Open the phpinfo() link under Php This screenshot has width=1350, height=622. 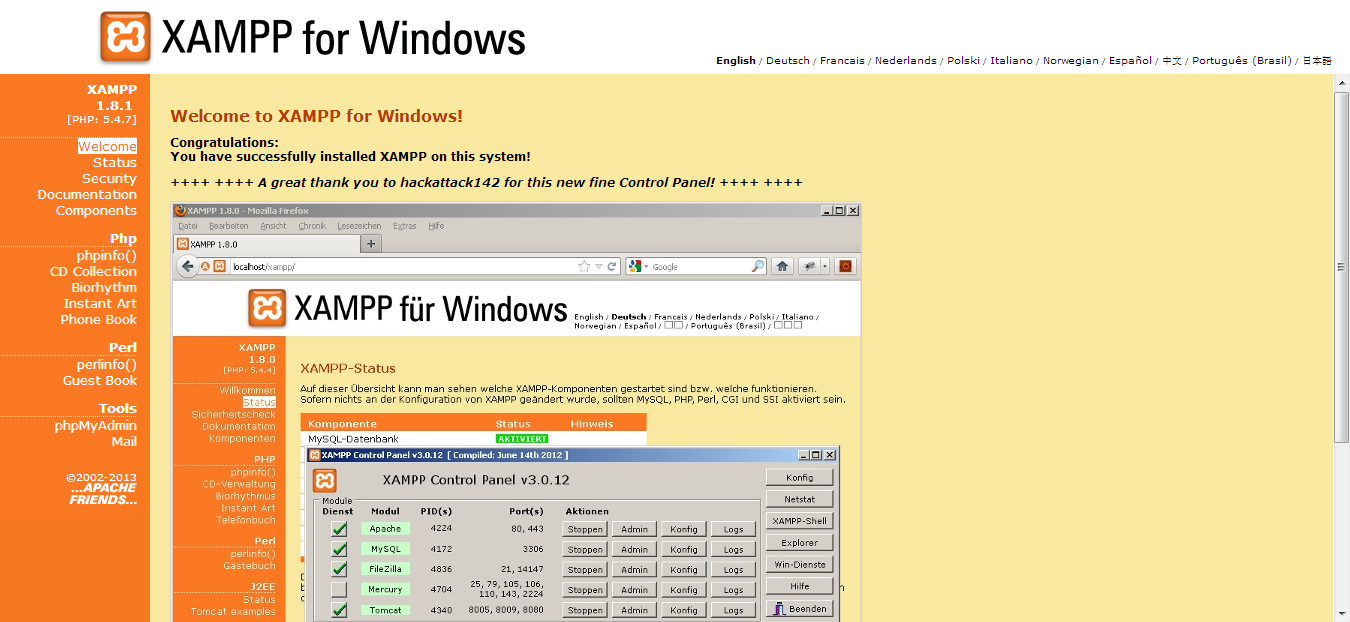pyautogui.click(x=106, y=255)
